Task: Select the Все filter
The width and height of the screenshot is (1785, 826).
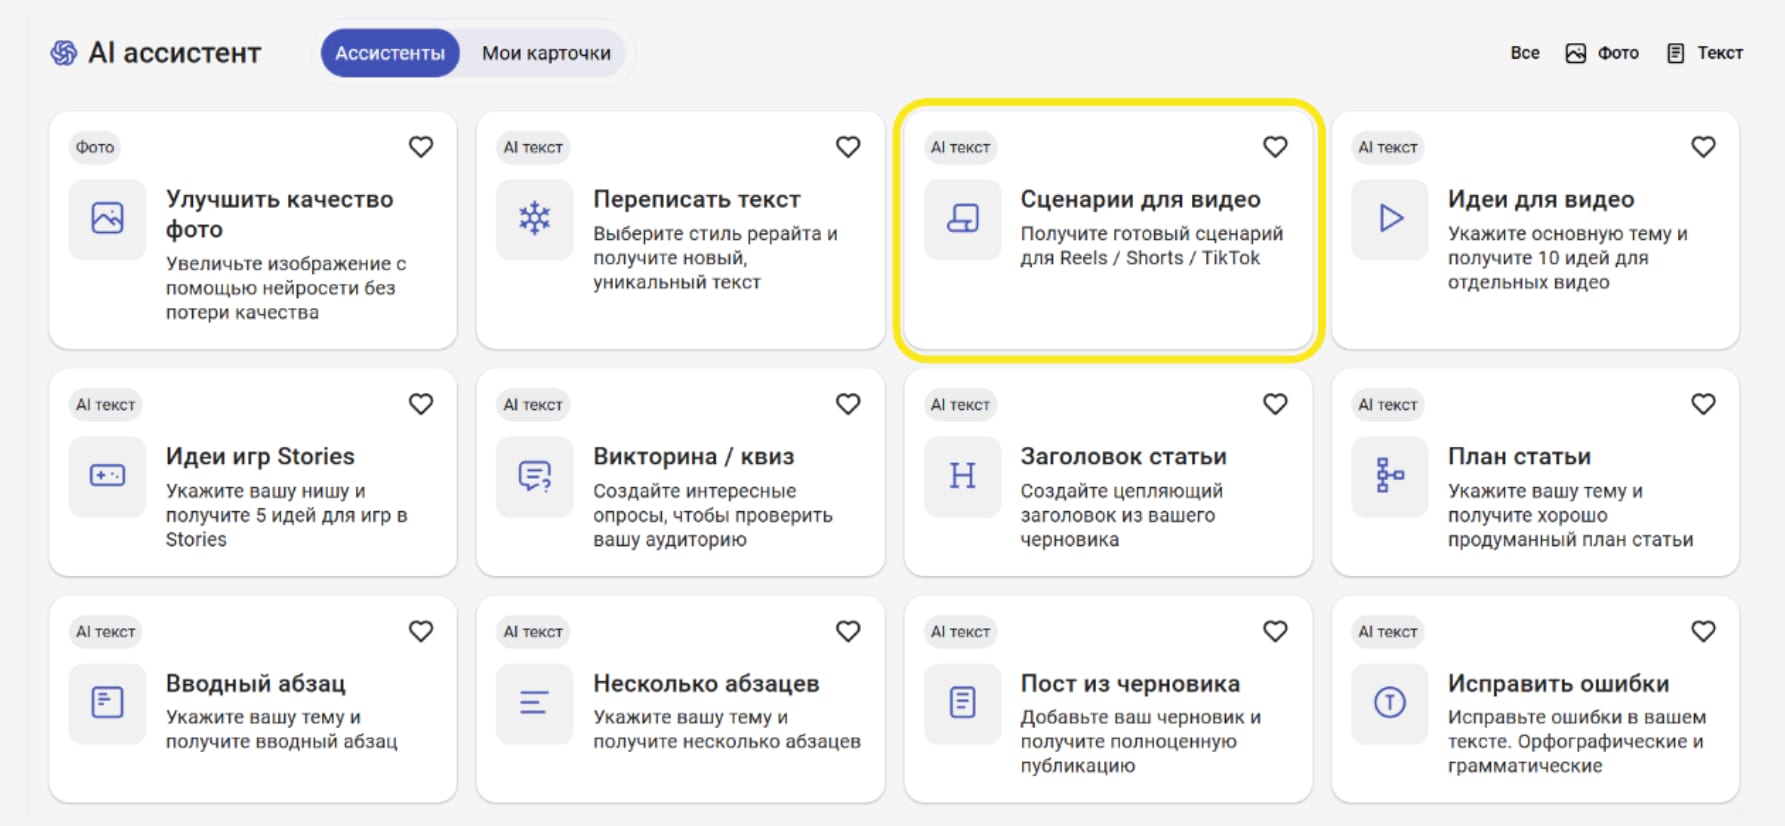Action: point(1525,53)
